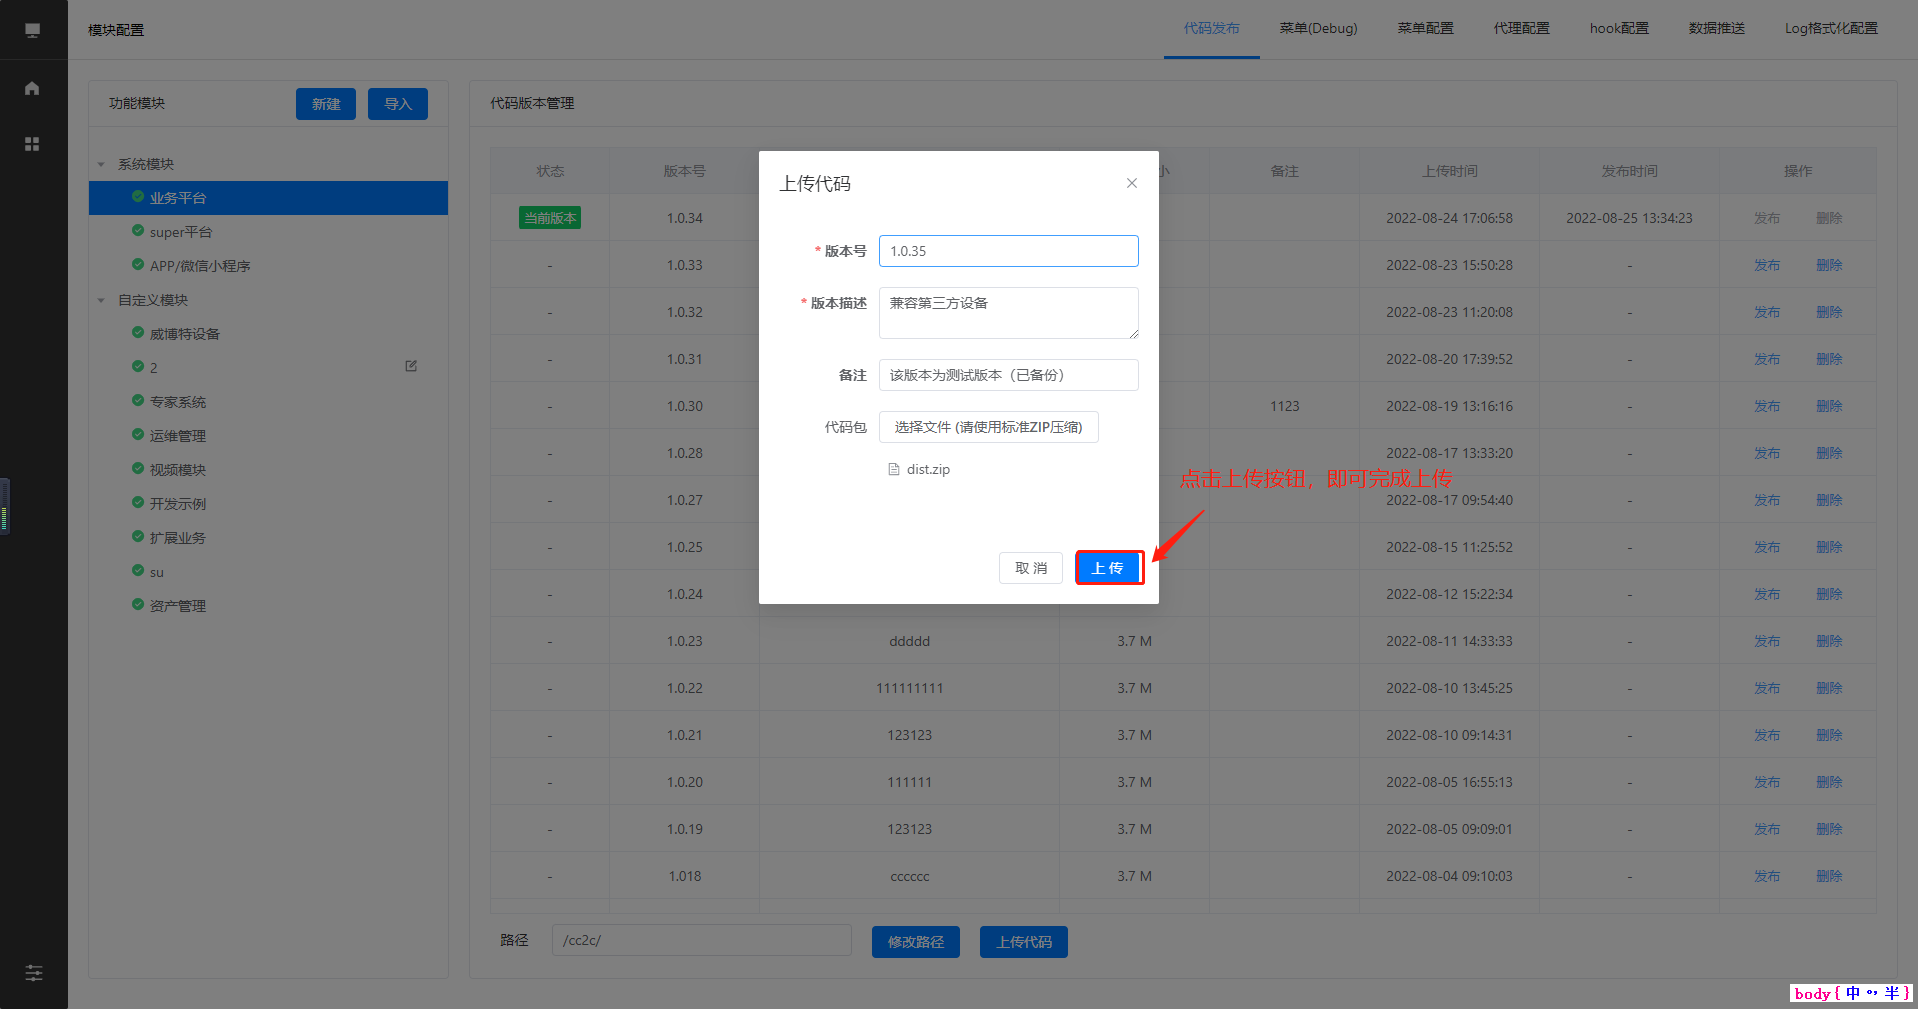The height and width of the screenshot is (1009, 1918).
Task: Click the 当前版本 status badge
Action: (550, 218)
